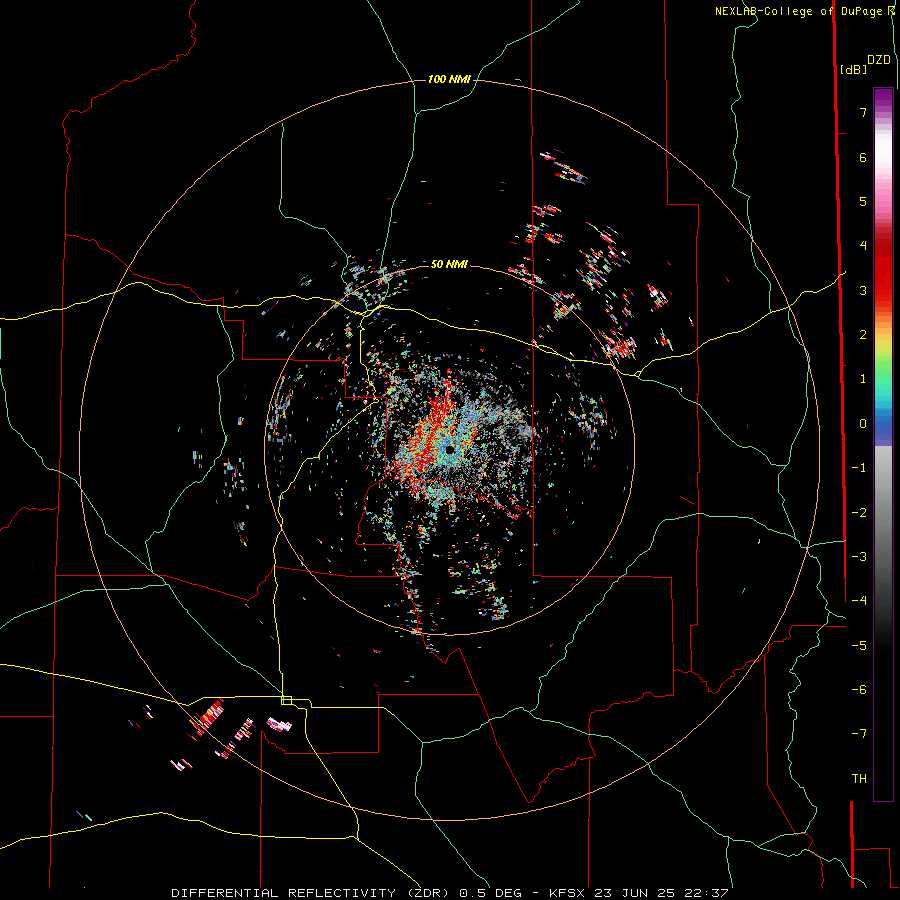The image size is (900, 900).
Task: Click the ZDR color scale bar
Action: [x=883, y=444]
